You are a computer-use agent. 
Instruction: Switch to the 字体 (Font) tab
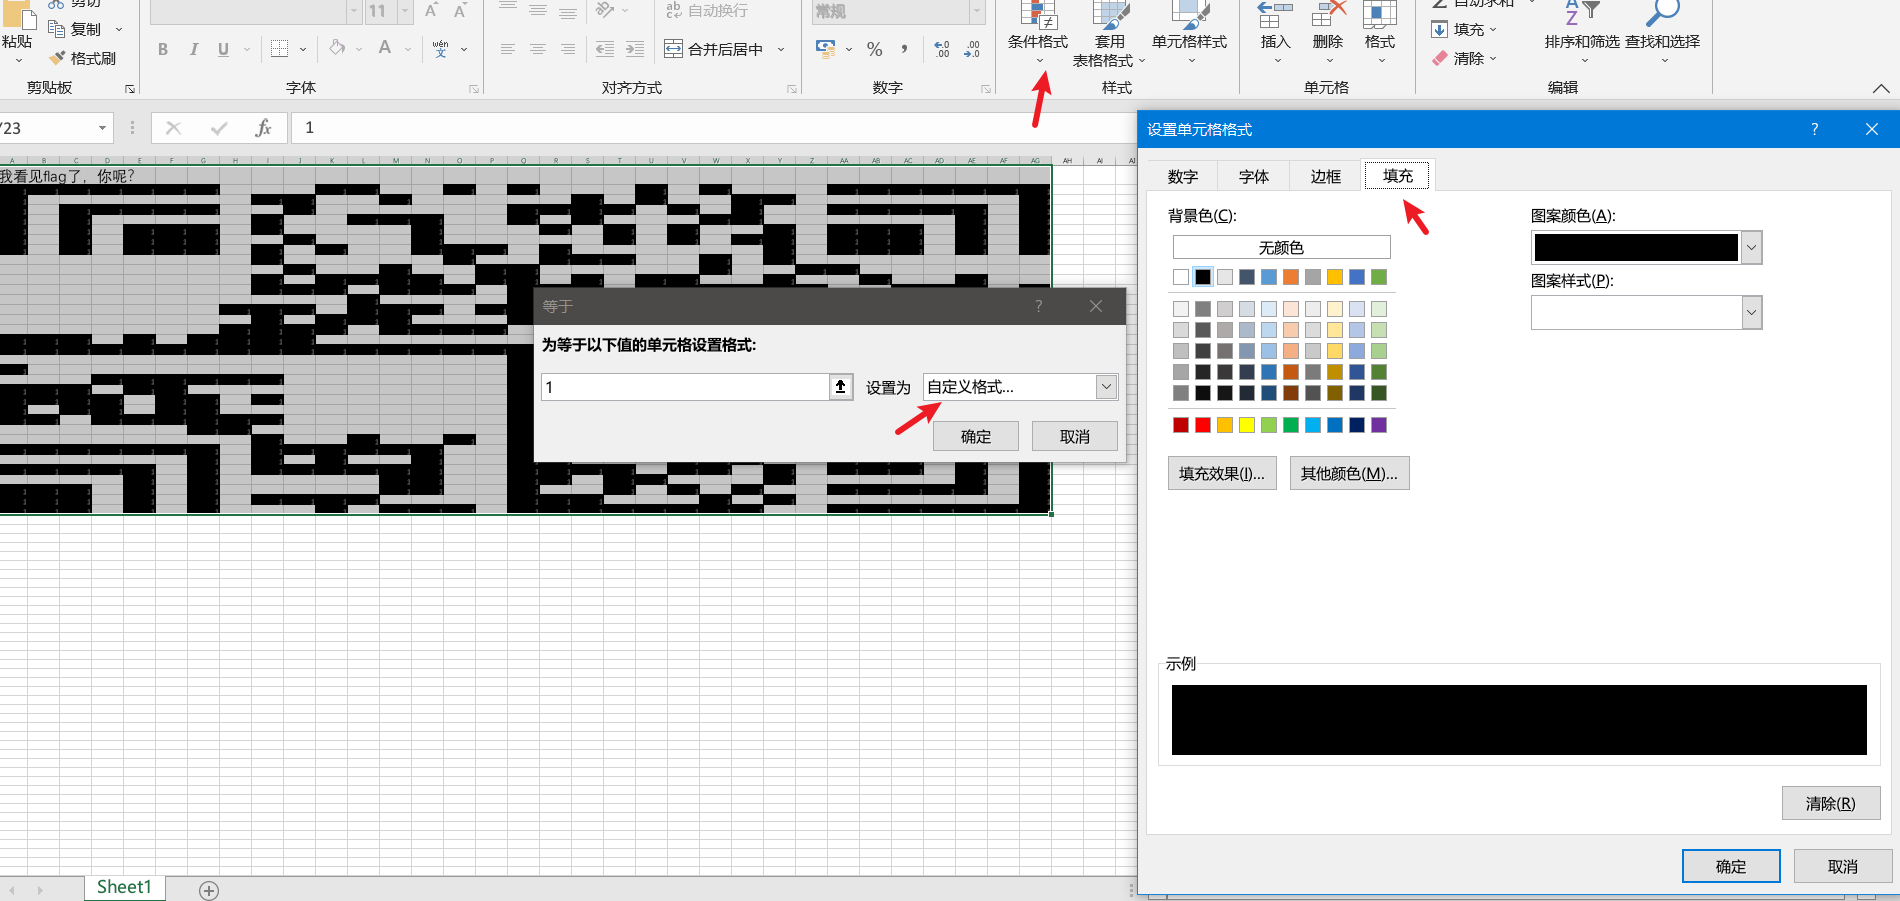click(x=1254, y=176)
